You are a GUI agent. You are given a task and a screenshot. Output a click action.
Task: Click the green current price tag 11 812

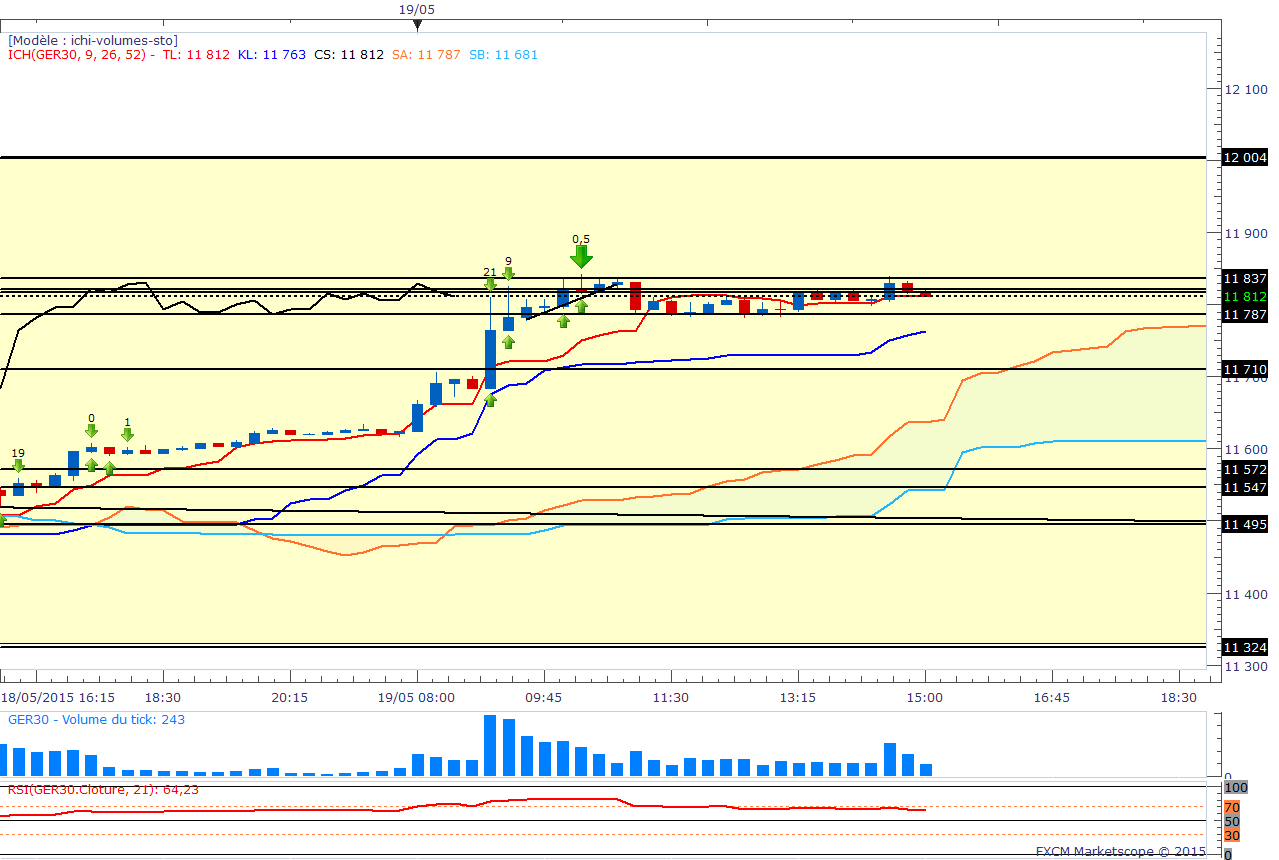[1245, 296]
